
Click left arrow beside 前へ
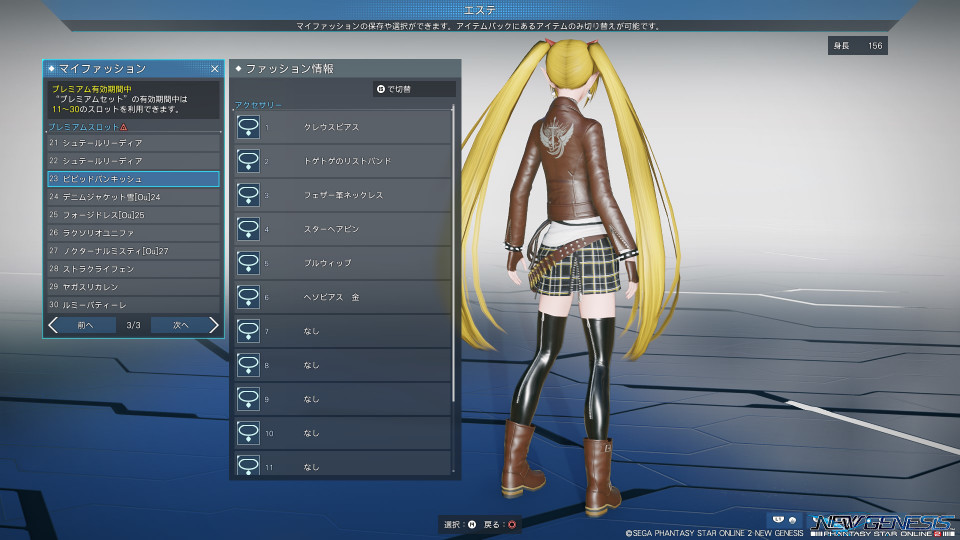click(x=53, y=325)
